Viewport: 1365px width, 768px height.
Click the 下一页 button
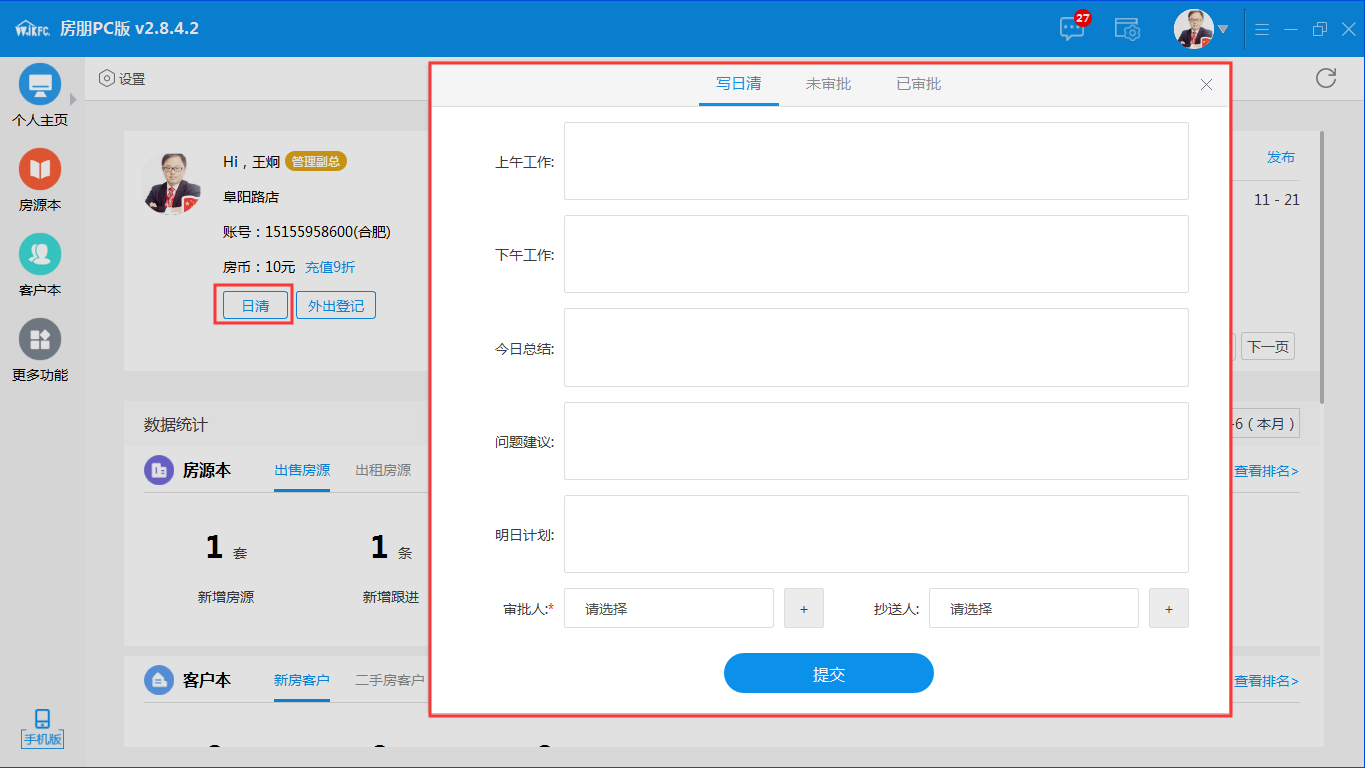1268,347
